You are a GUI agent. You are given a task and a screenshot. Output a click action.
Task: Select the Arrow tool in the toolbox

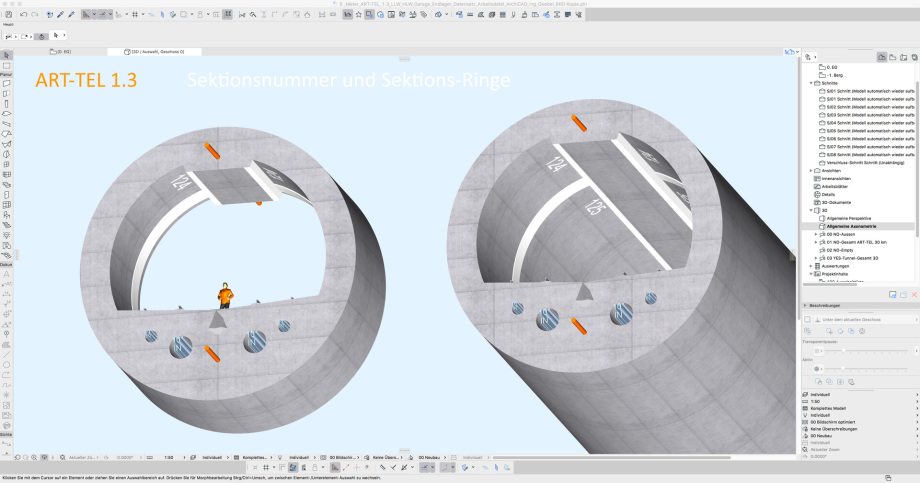tap(6, 55)
